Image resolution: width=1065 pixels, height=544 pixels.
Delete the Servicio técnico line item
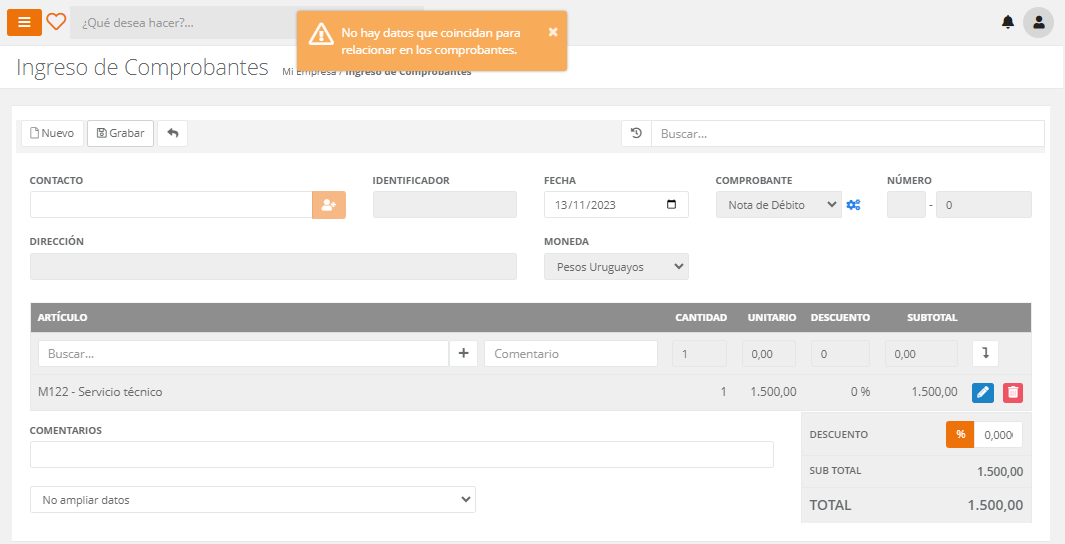pos(1013,392)
